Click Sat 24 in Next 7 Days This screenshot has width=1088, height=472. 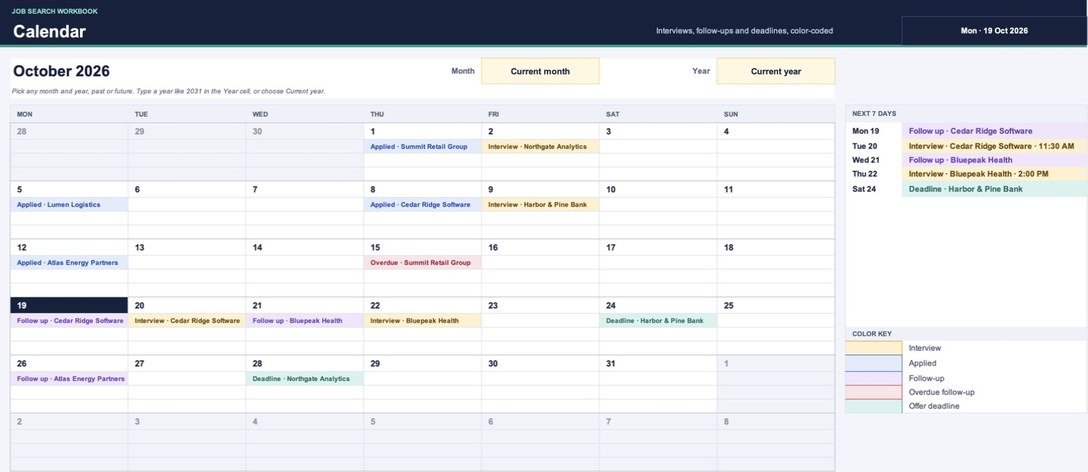pos(865,189)
